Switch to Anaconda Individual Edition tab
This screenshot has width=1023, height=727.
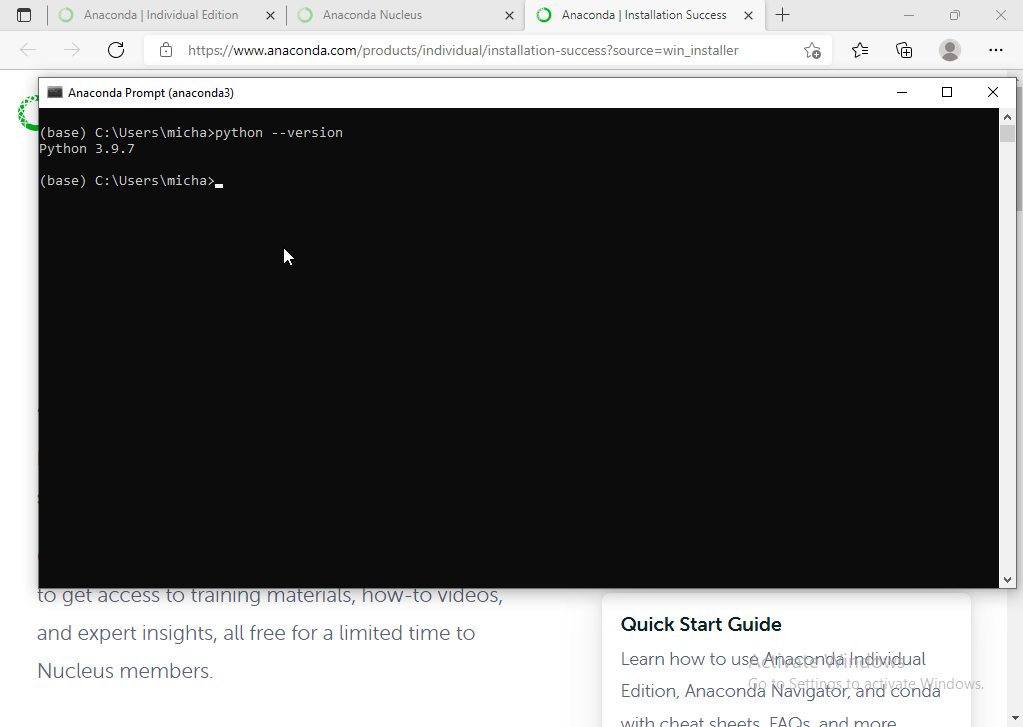[160, 15]
